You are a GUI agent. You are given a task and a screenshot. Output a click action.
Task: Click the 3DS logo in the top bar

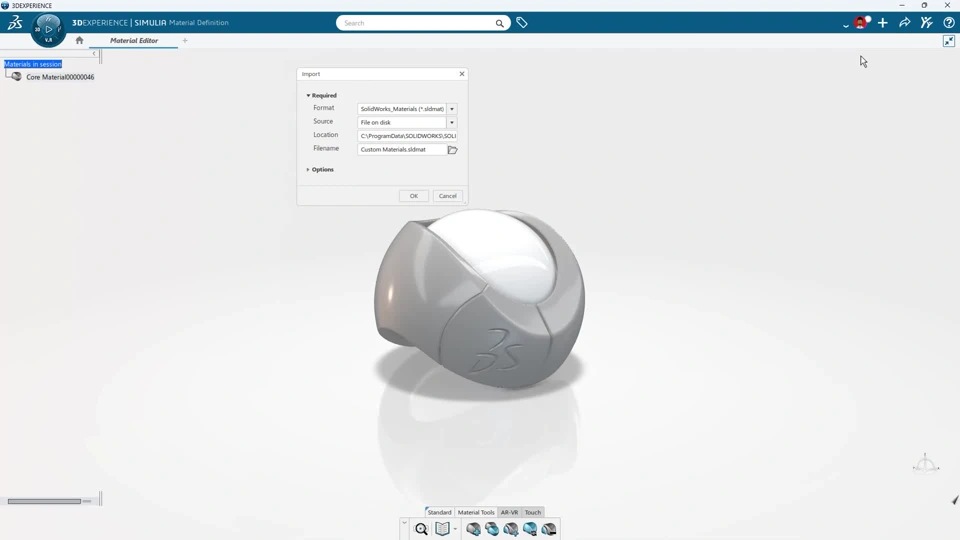coord(15,23)
